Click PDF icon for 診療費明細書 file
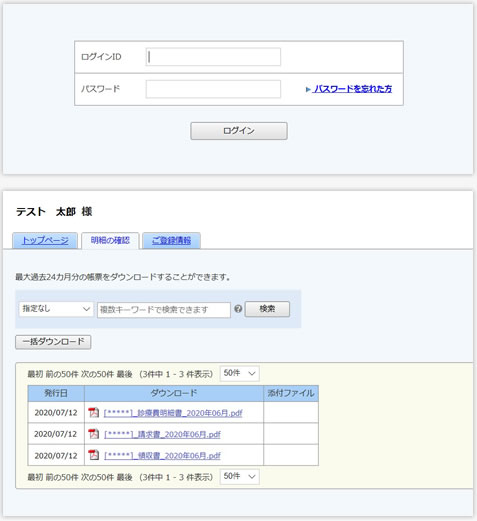 pyautogui.click(x=94, y=413)
